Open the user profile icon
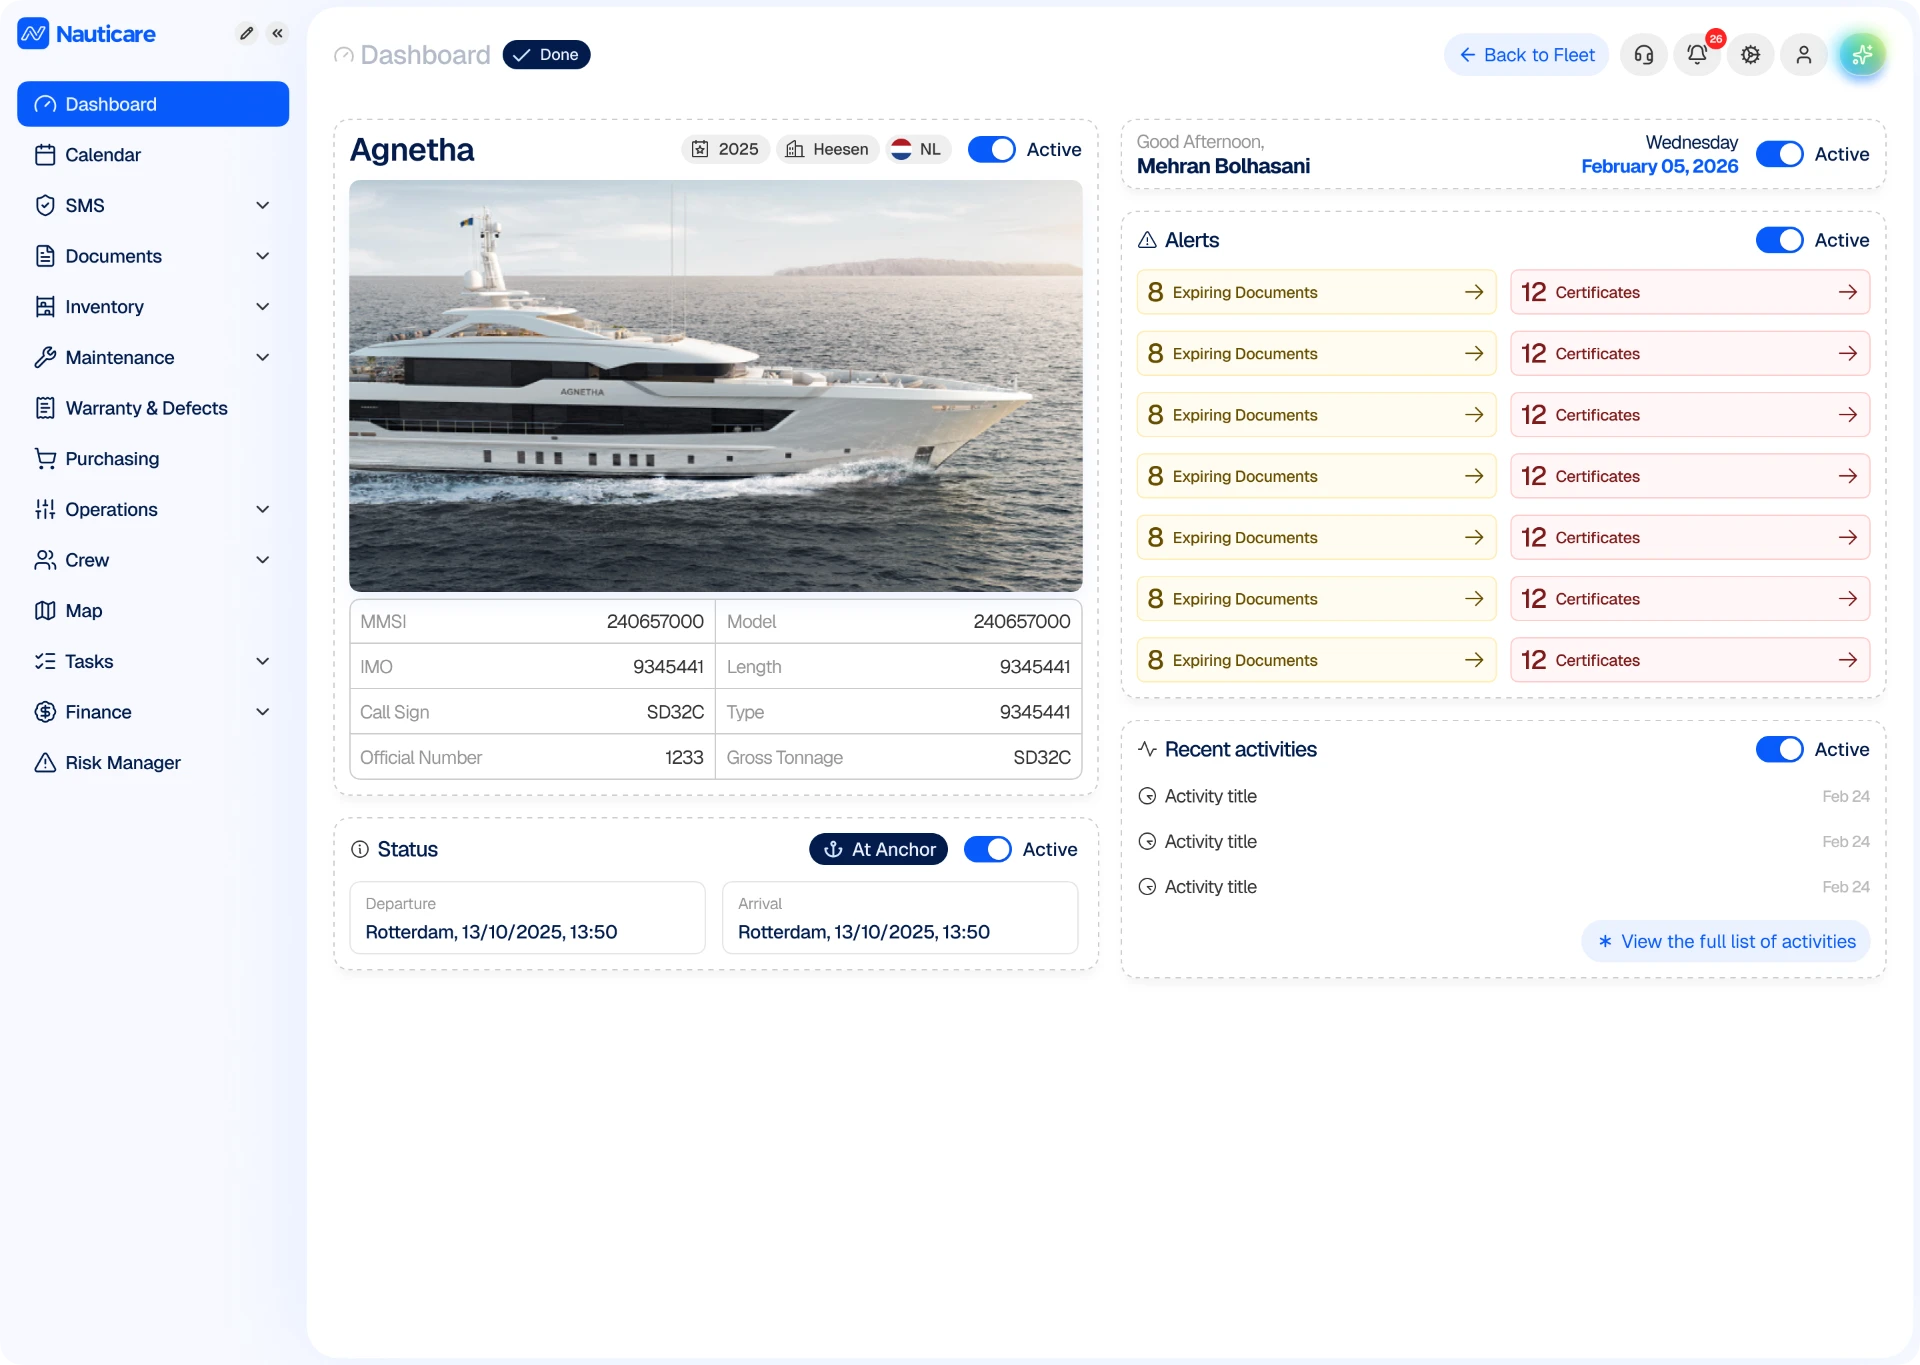 [x=1803, y=55]
